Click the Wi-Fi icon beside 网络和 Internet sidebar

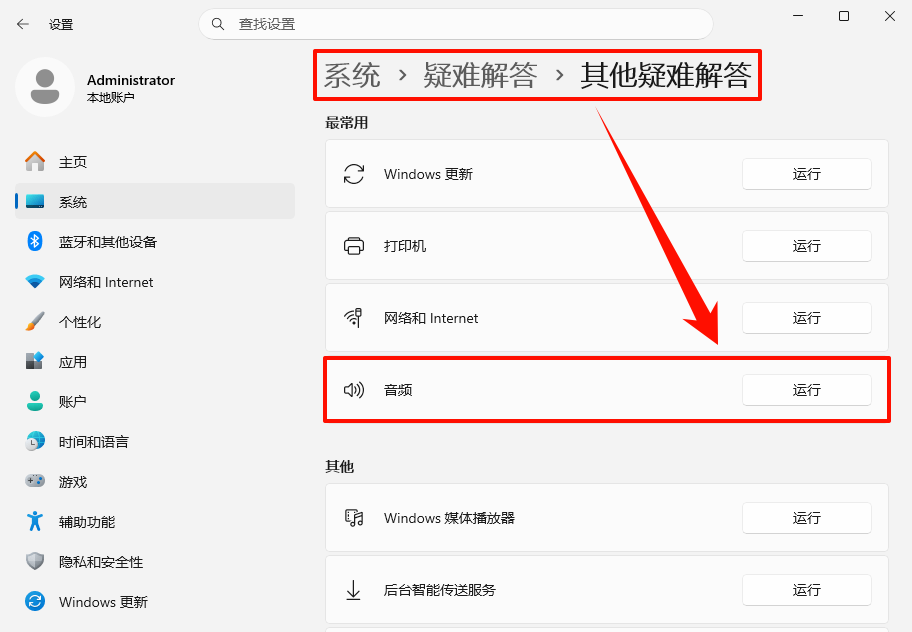35,282
